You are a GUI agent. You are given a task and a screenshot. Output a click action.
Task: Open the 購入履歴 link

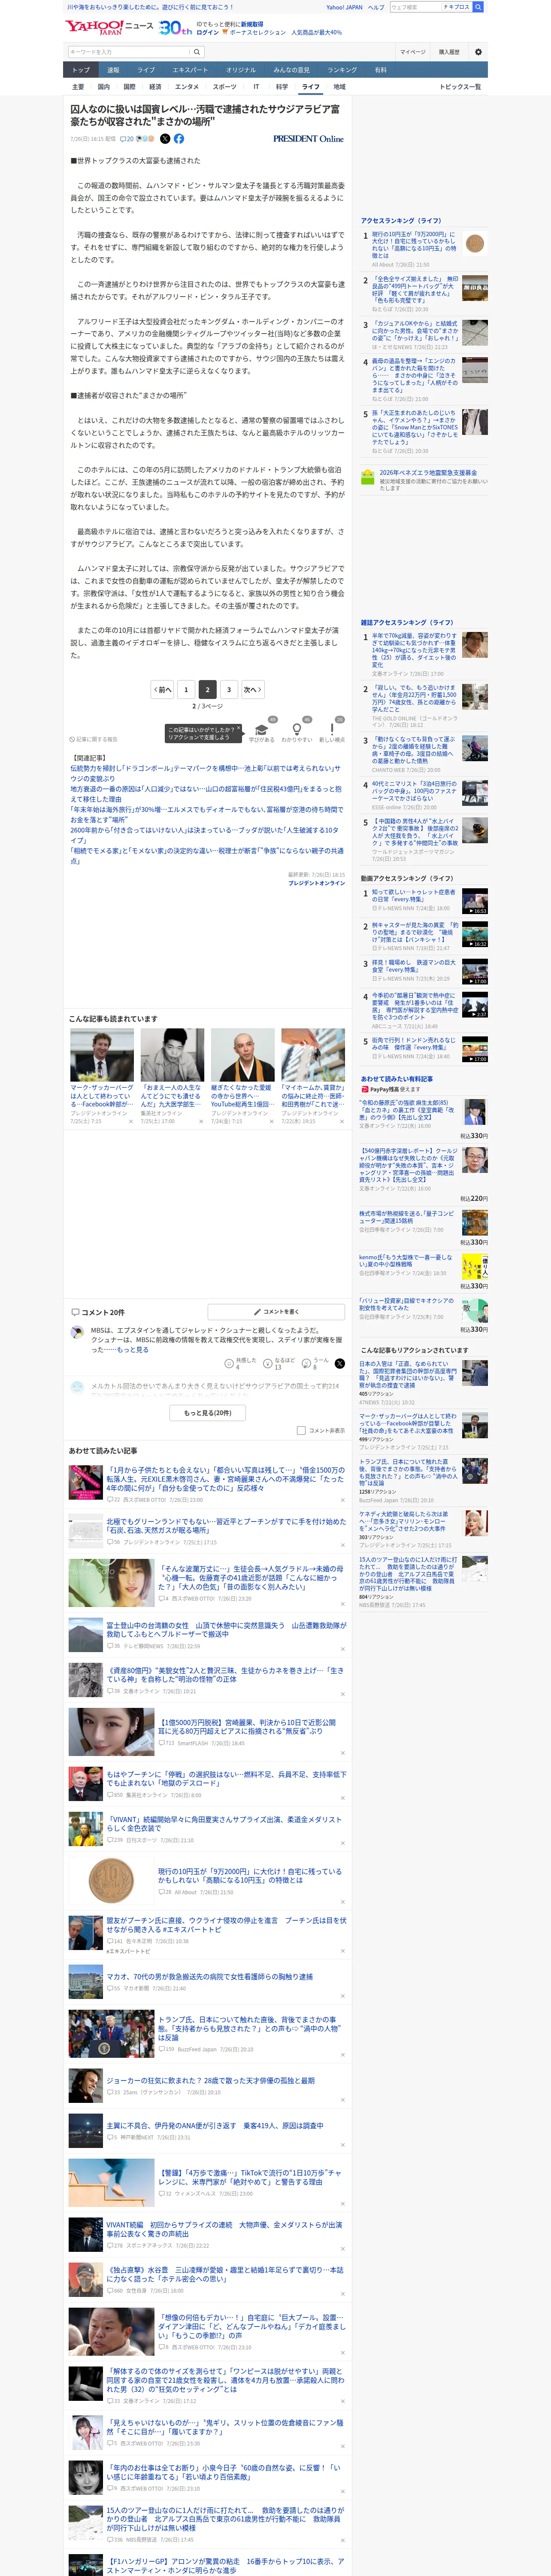tap(449, 52)
